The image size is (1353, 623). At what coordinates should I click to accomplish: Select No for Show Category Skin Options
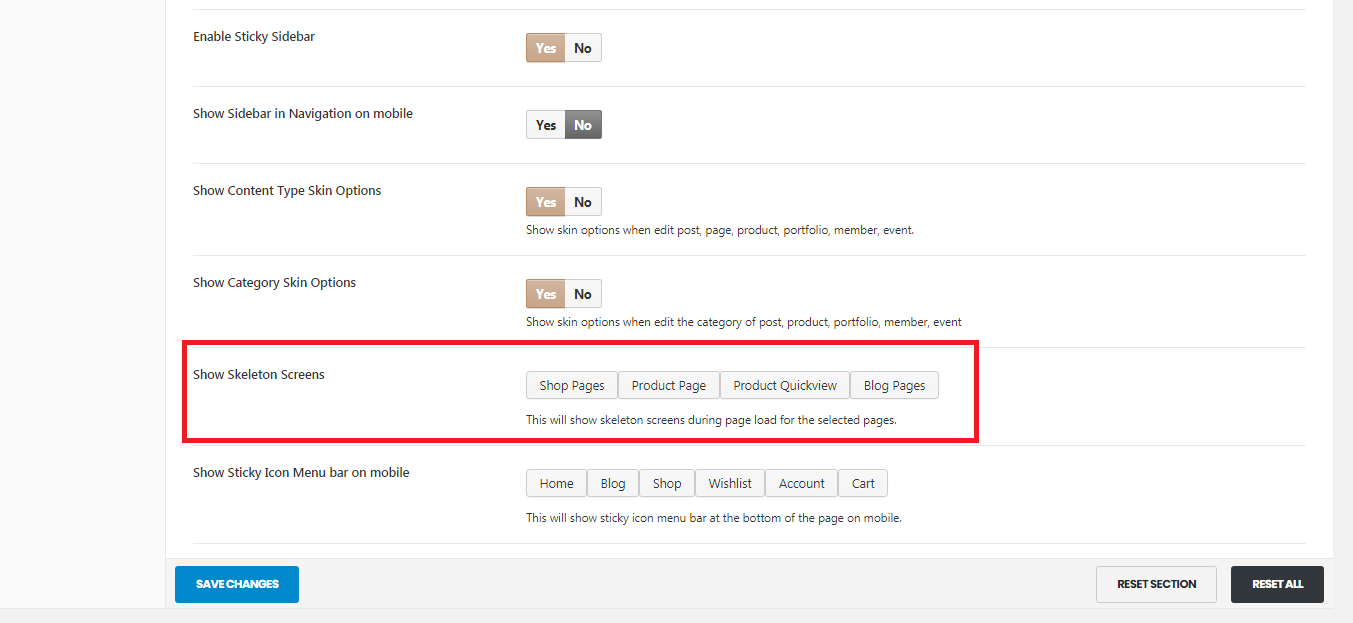583,294
